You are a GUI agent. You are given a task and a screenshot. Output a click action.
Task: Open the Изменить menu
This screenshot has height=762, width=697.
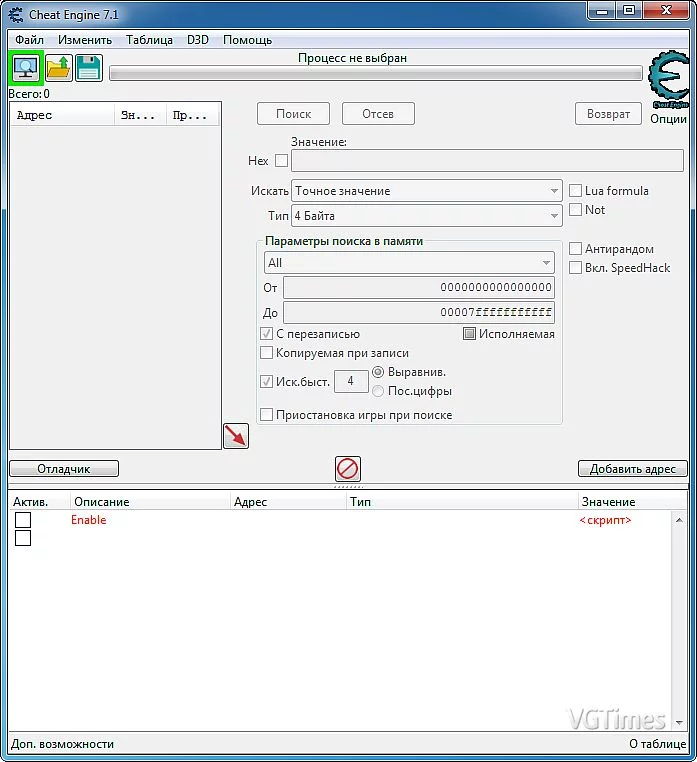pos(85,40)
